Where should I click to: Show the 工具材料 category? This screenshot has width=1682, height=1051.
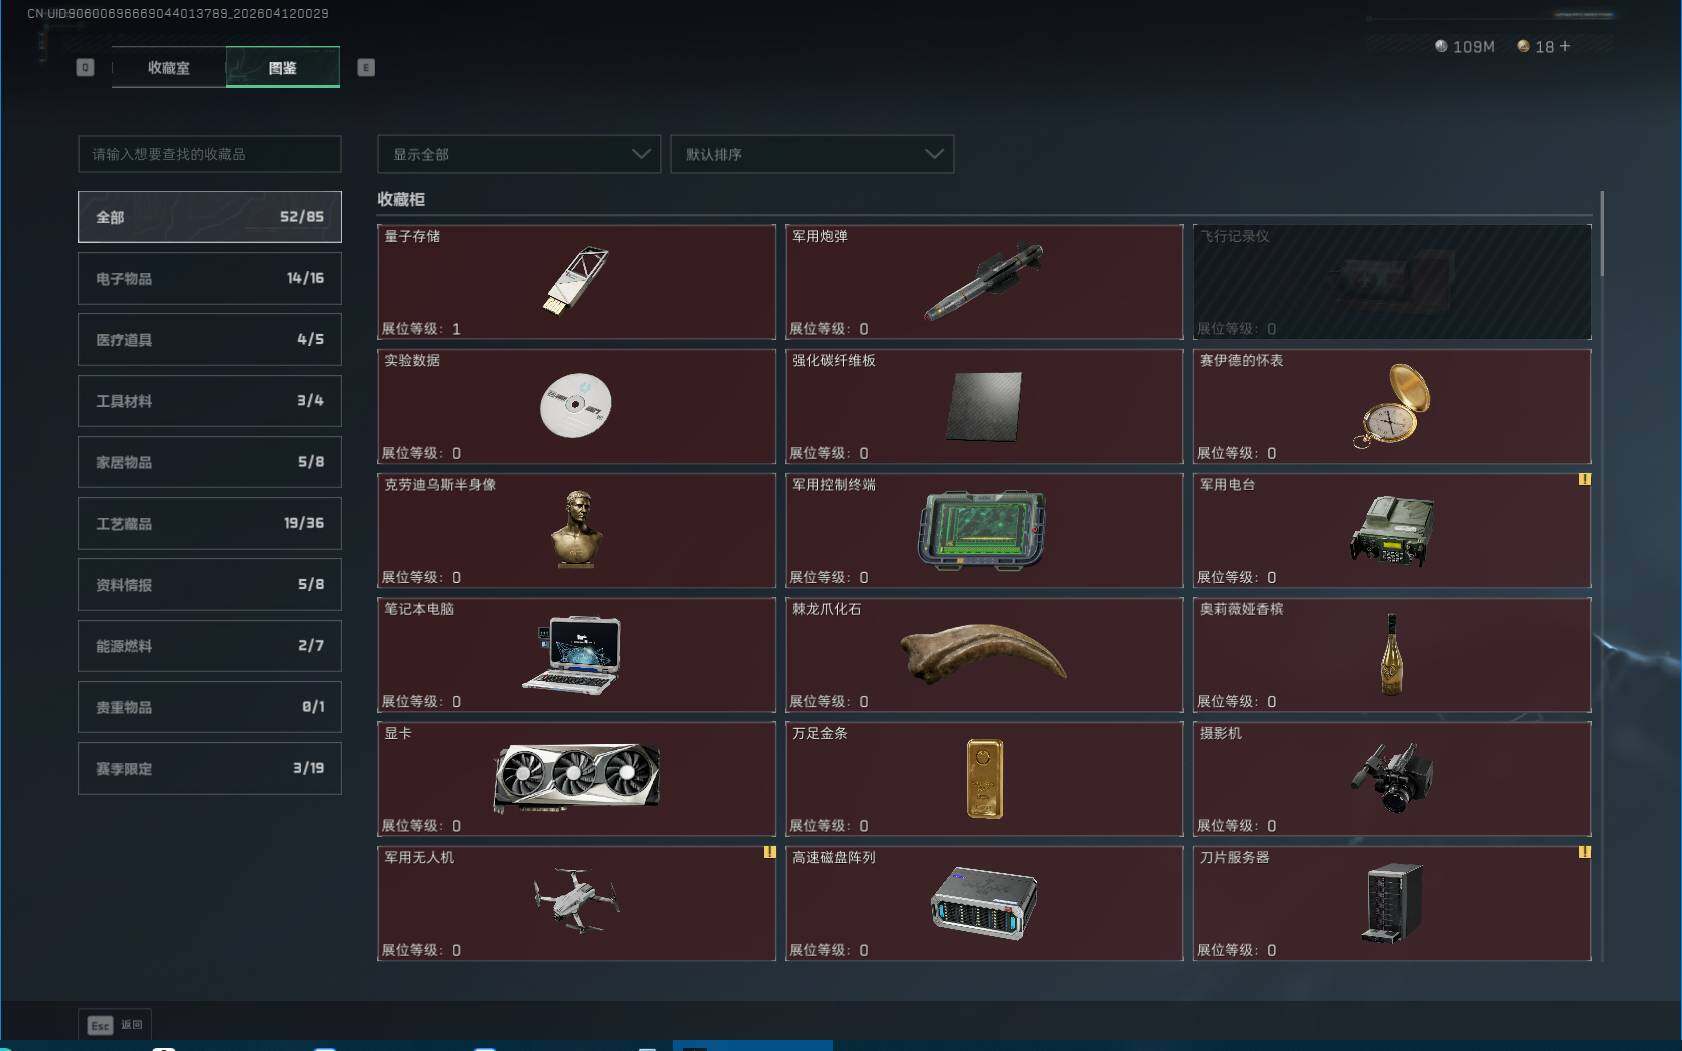point(210,401)
